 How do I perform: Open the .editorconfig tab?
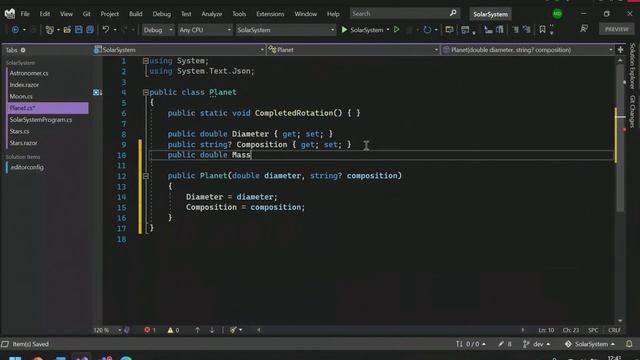point(27,167)
